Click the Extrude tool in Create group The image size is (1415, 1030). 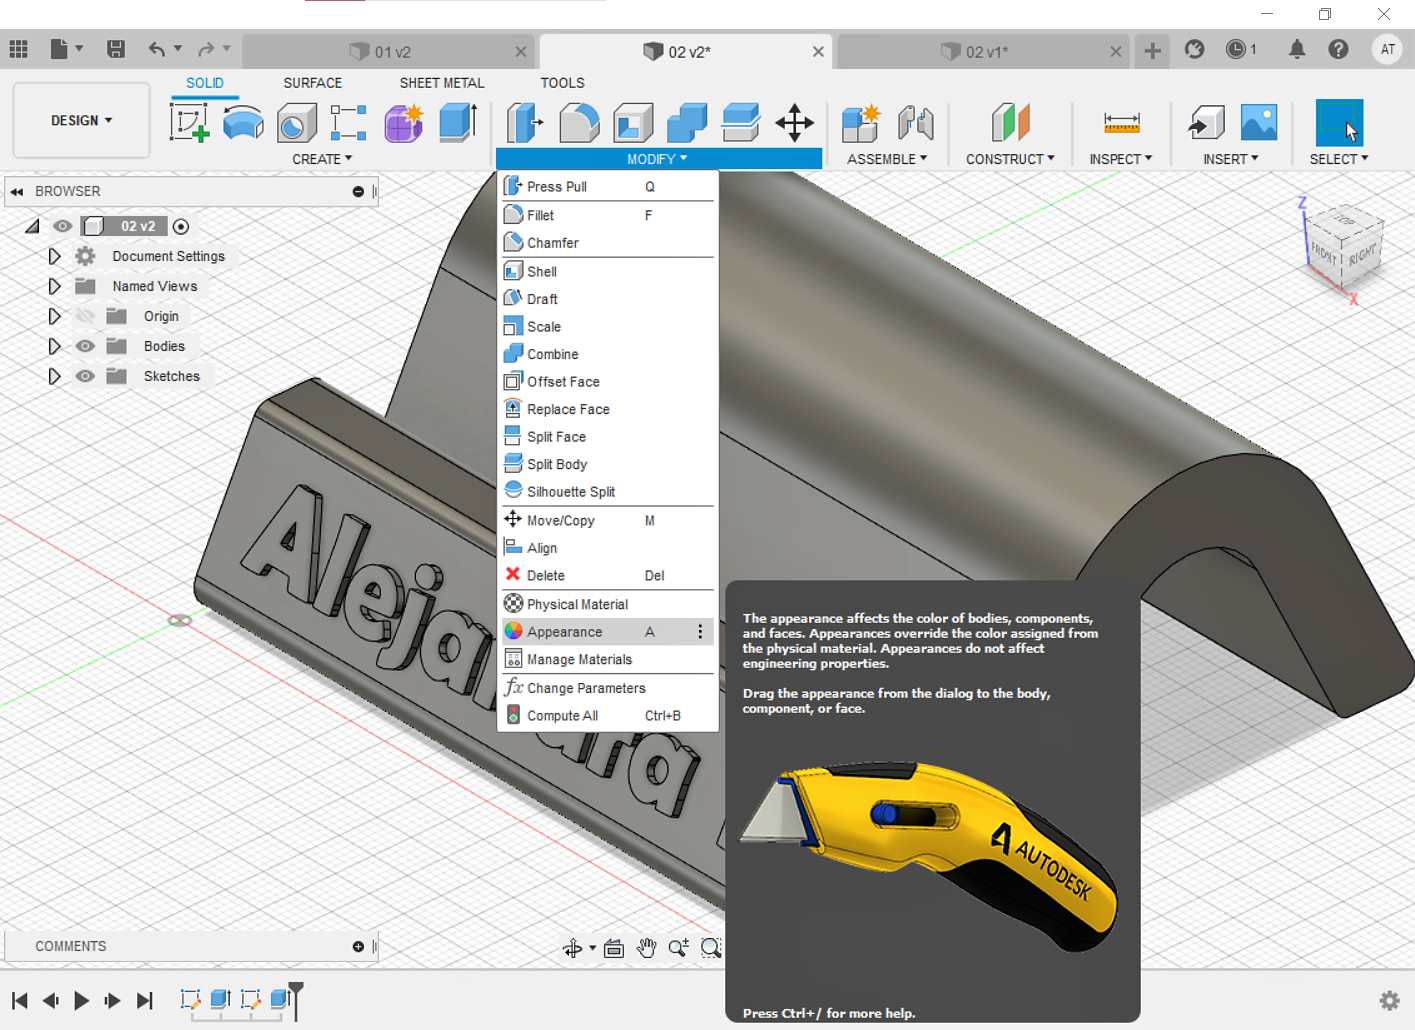click(x=457, y=123)
